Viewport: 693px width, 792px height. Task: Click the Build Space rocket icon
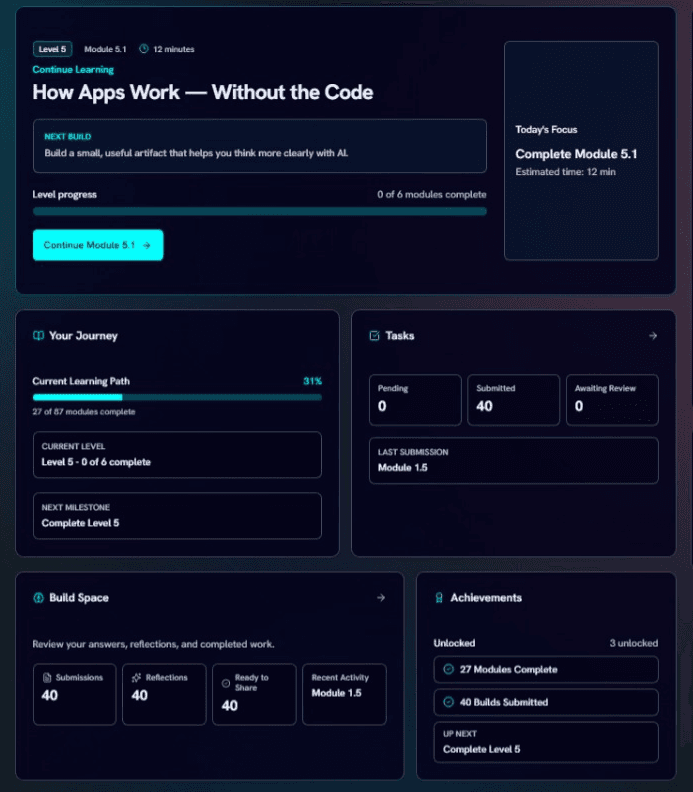38,598
